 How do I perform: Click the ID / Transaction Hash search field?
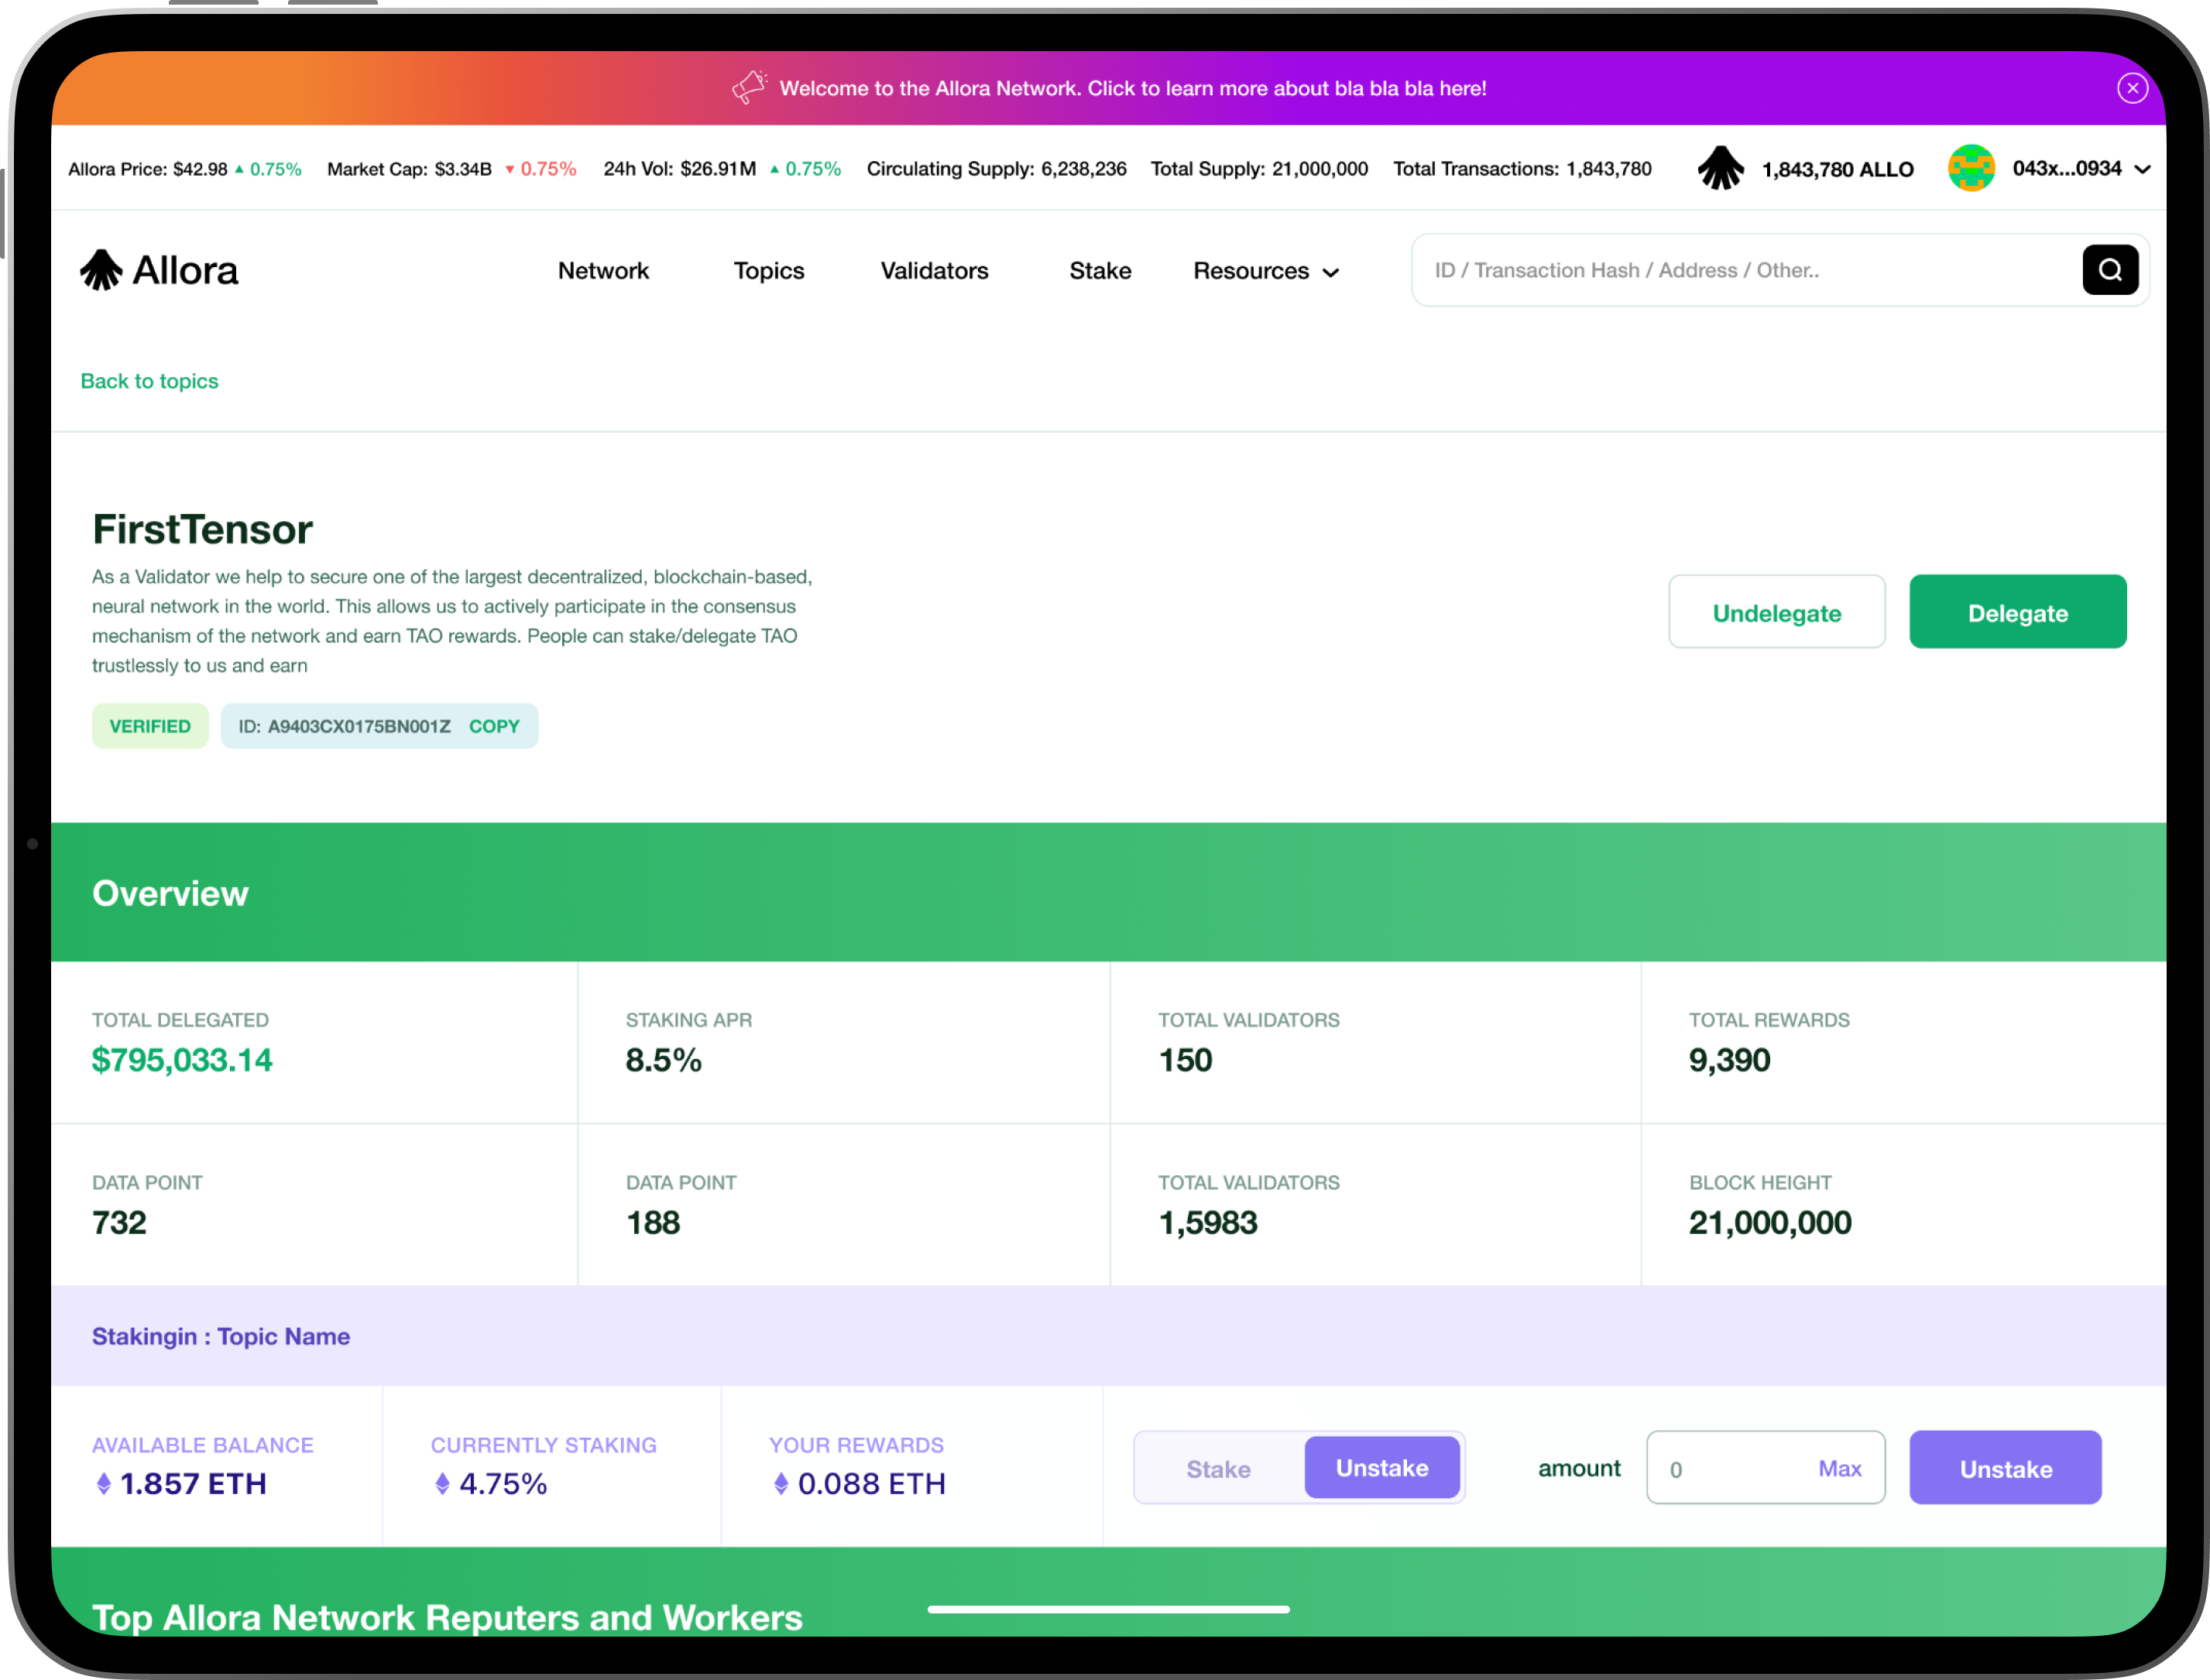pyautogui.click(x=1740, y=270)
